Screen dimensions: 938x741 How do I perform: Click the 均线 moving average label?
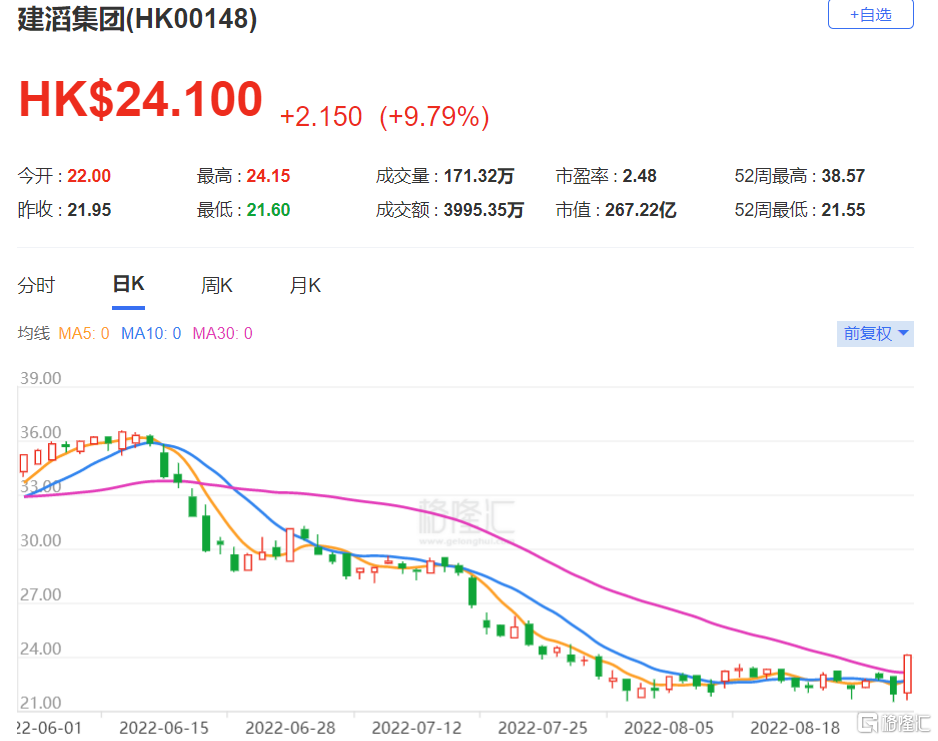(x=34, y=333)
